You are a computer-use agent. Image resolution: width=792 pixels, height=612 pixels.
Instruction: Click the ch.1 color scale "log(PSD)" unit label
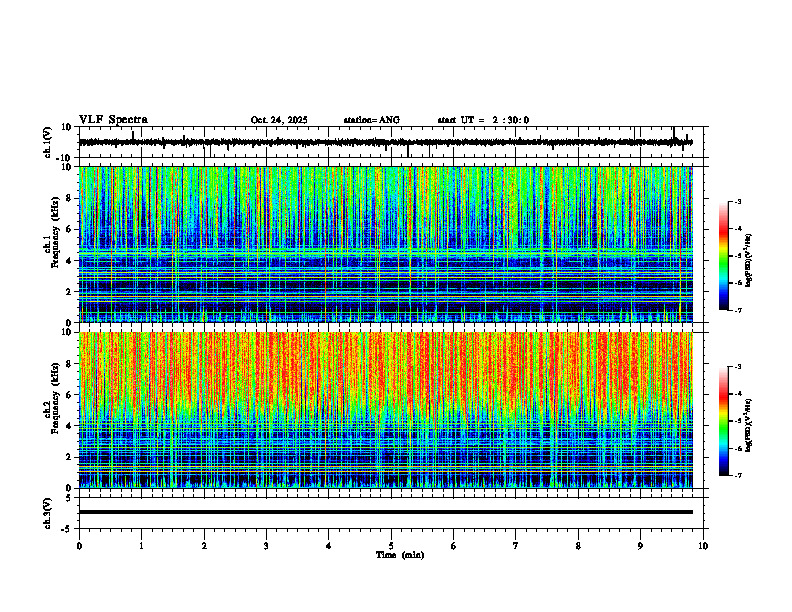[749, 261]
